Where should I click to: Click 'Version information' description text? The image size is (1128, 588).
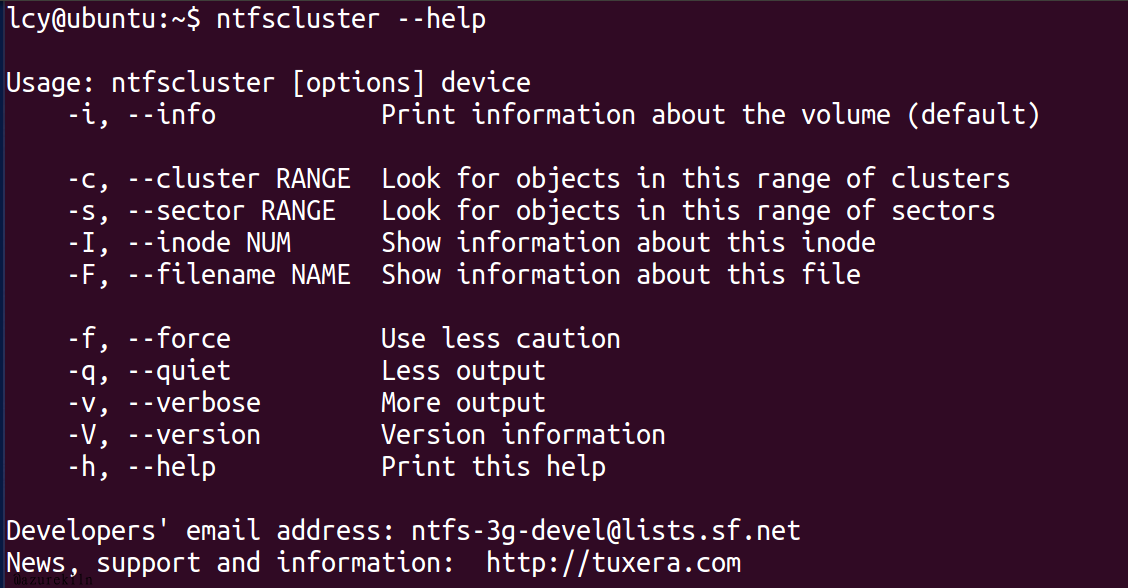pos(523,435)
